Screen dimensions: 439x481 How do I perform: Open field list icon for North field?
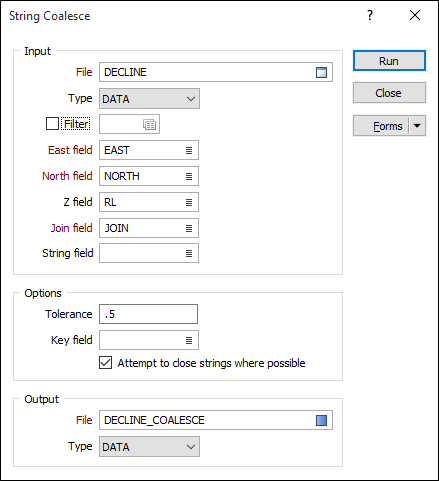pos(189,176)
